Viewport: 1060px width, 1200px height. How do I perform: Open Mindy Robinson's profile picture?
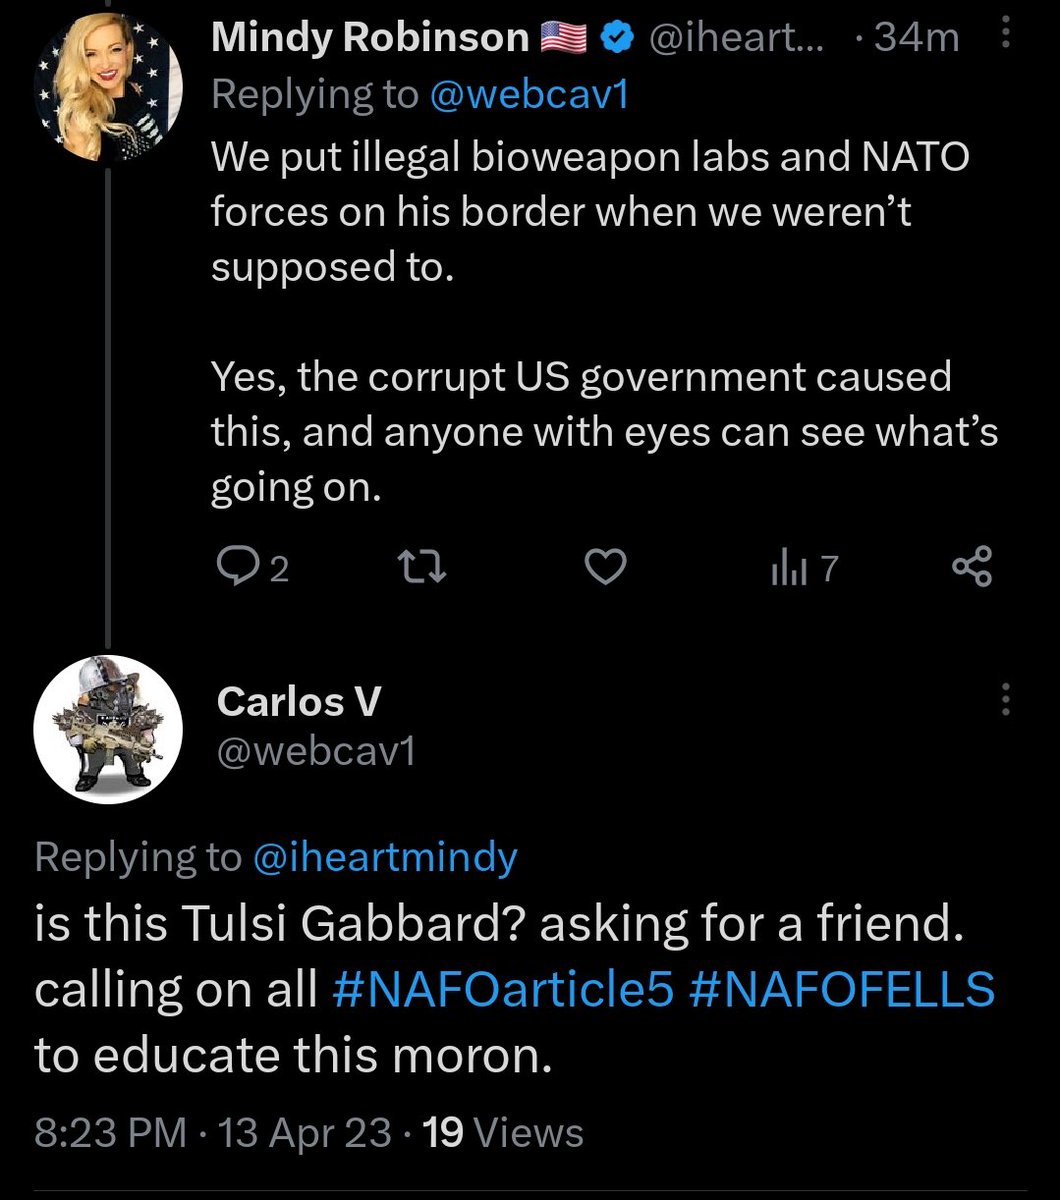pos(108,90)
